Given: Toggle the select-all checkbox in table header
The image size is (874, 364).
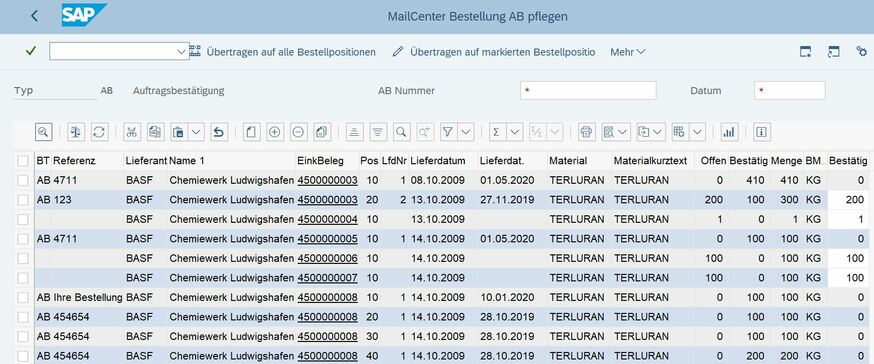Looking at the screenshot, I should 23,161.
